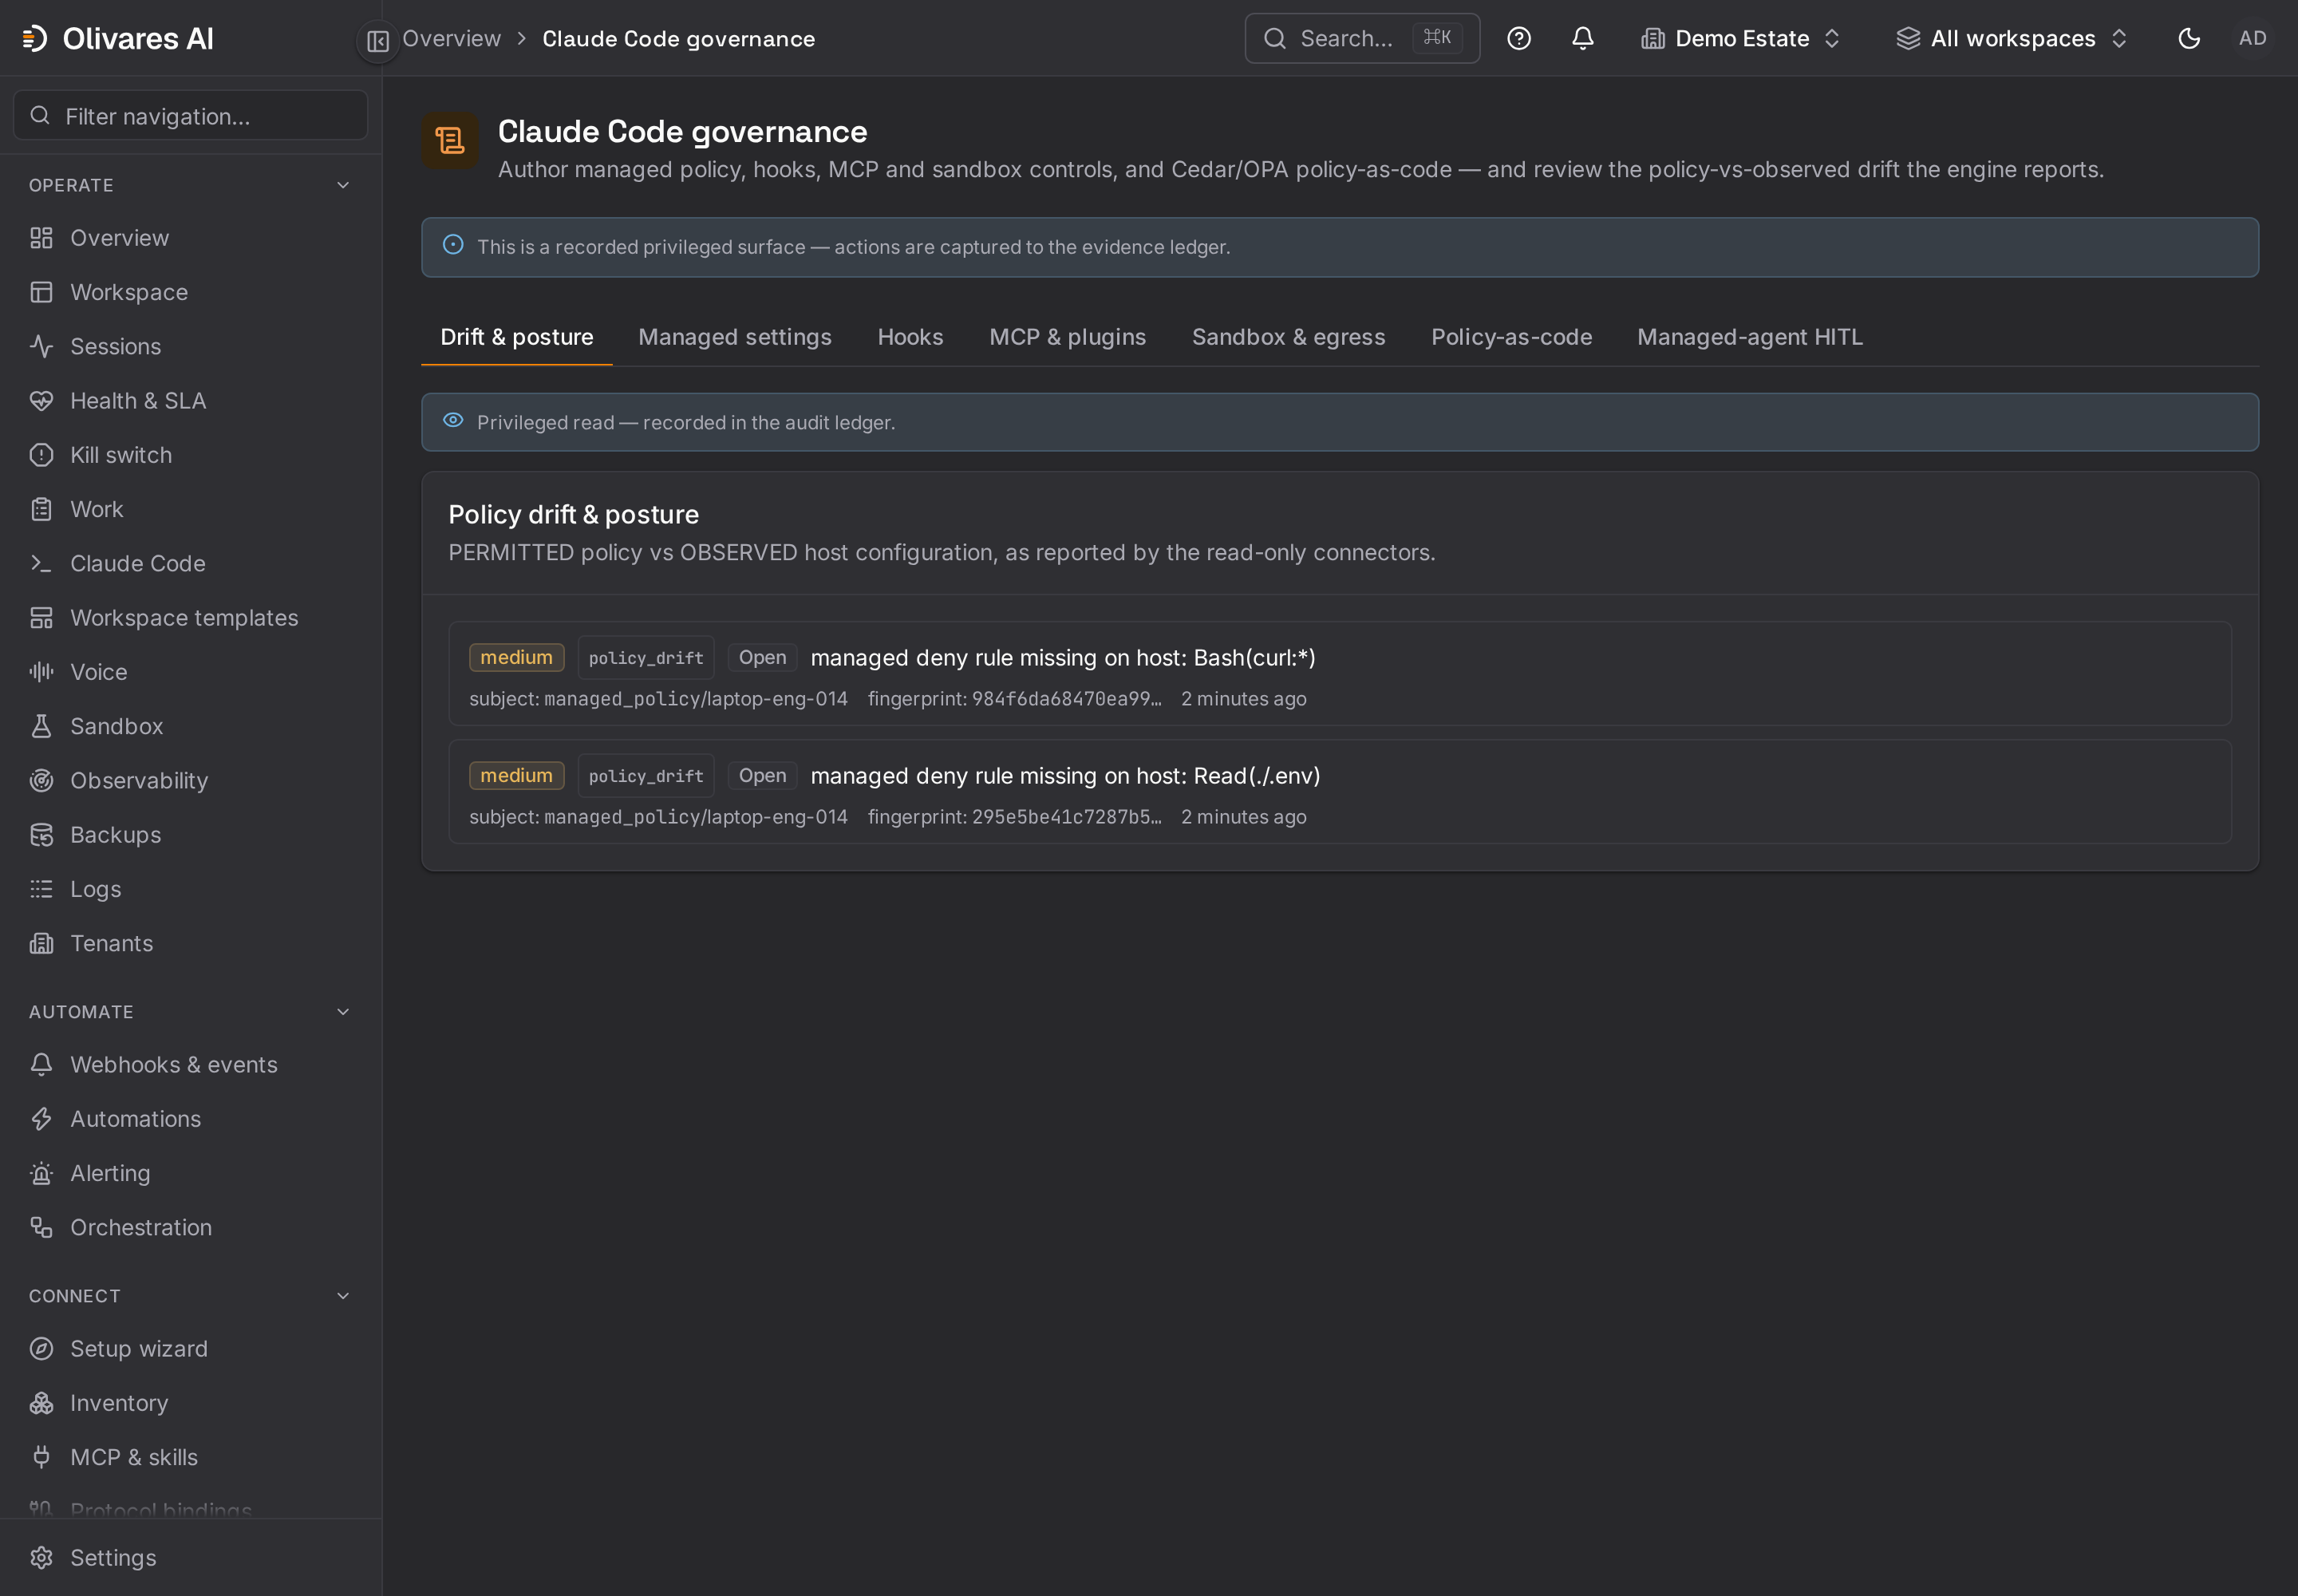Click the medium badge on Bash(curl:*) row

(x=516, y=657)
